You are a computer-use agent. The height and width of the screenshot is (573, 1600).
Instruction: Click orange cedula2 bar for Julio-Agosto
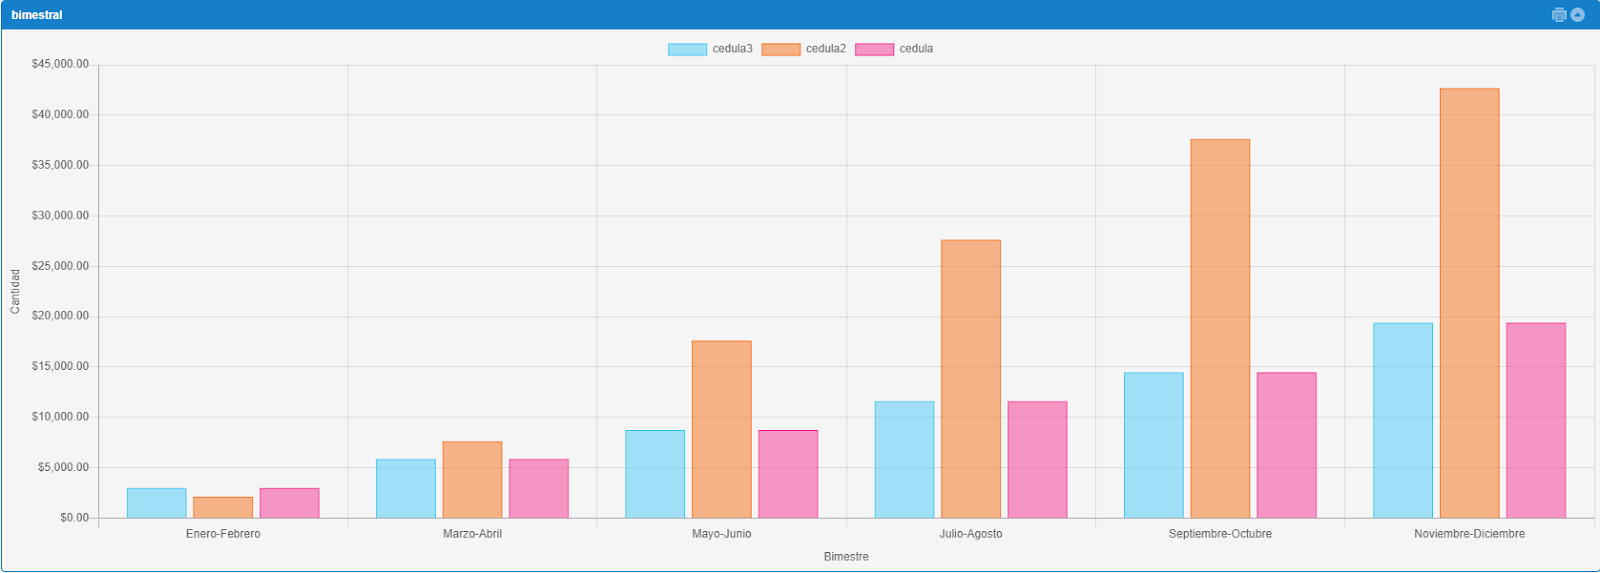click(970, 379)
